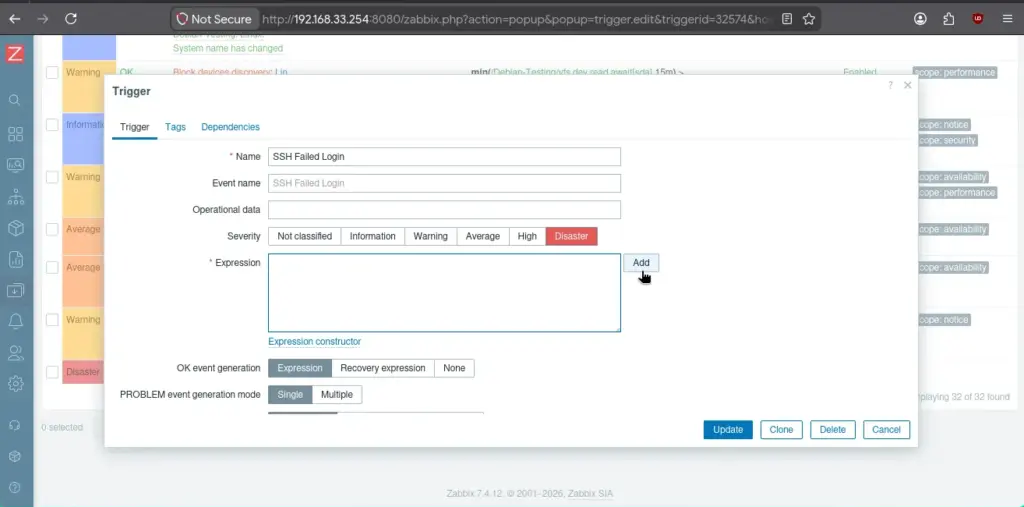
Task: Open Users icon in sidebar
Action: (x=15, y=353)
